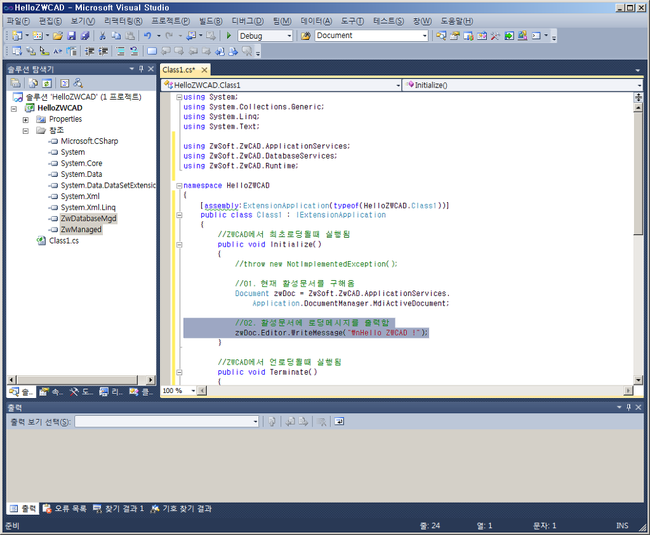
Task: Click the Save All icon
Action: tap(85, 36)
